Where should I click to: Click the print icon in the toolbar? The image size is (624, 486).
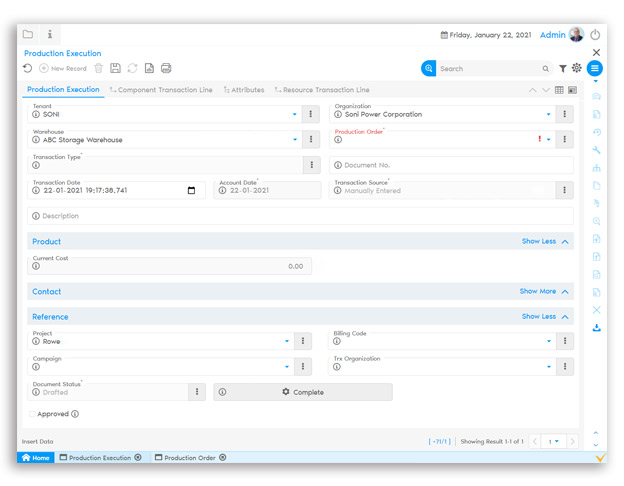(x=166, y=68)
